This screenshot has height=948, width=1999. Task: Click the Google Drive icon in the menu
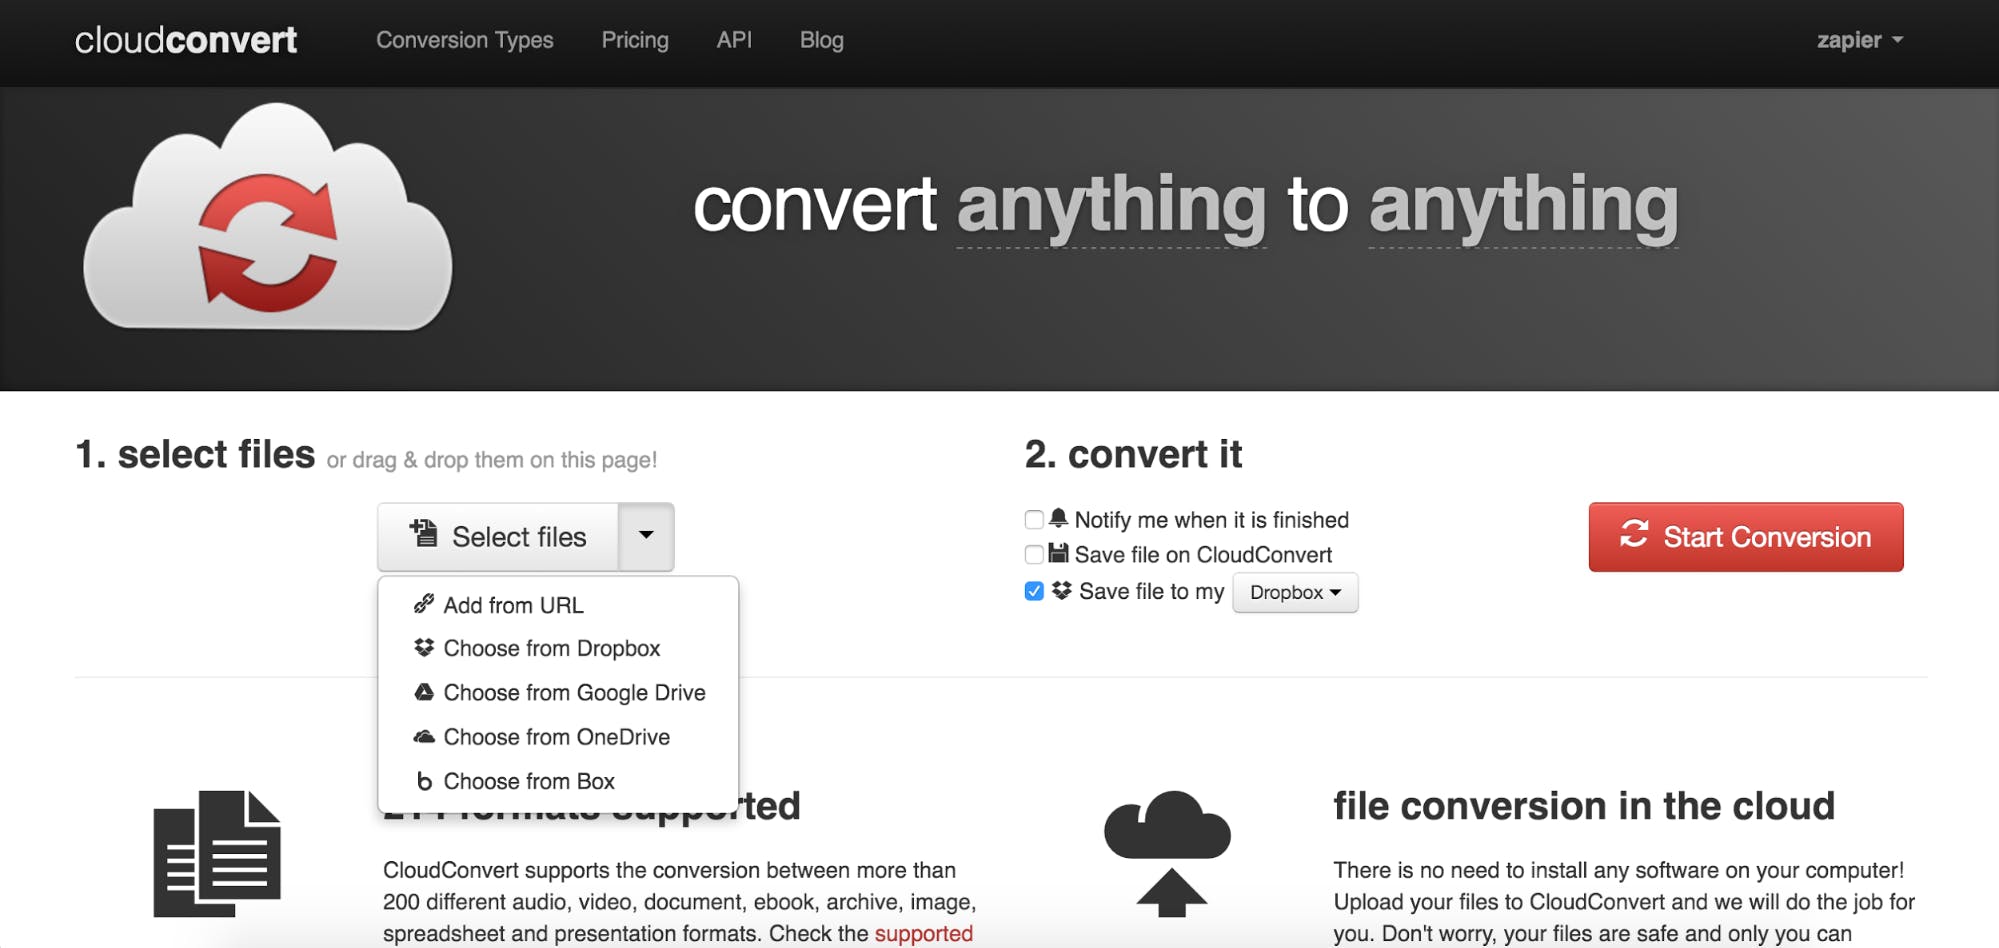point(424,692)
